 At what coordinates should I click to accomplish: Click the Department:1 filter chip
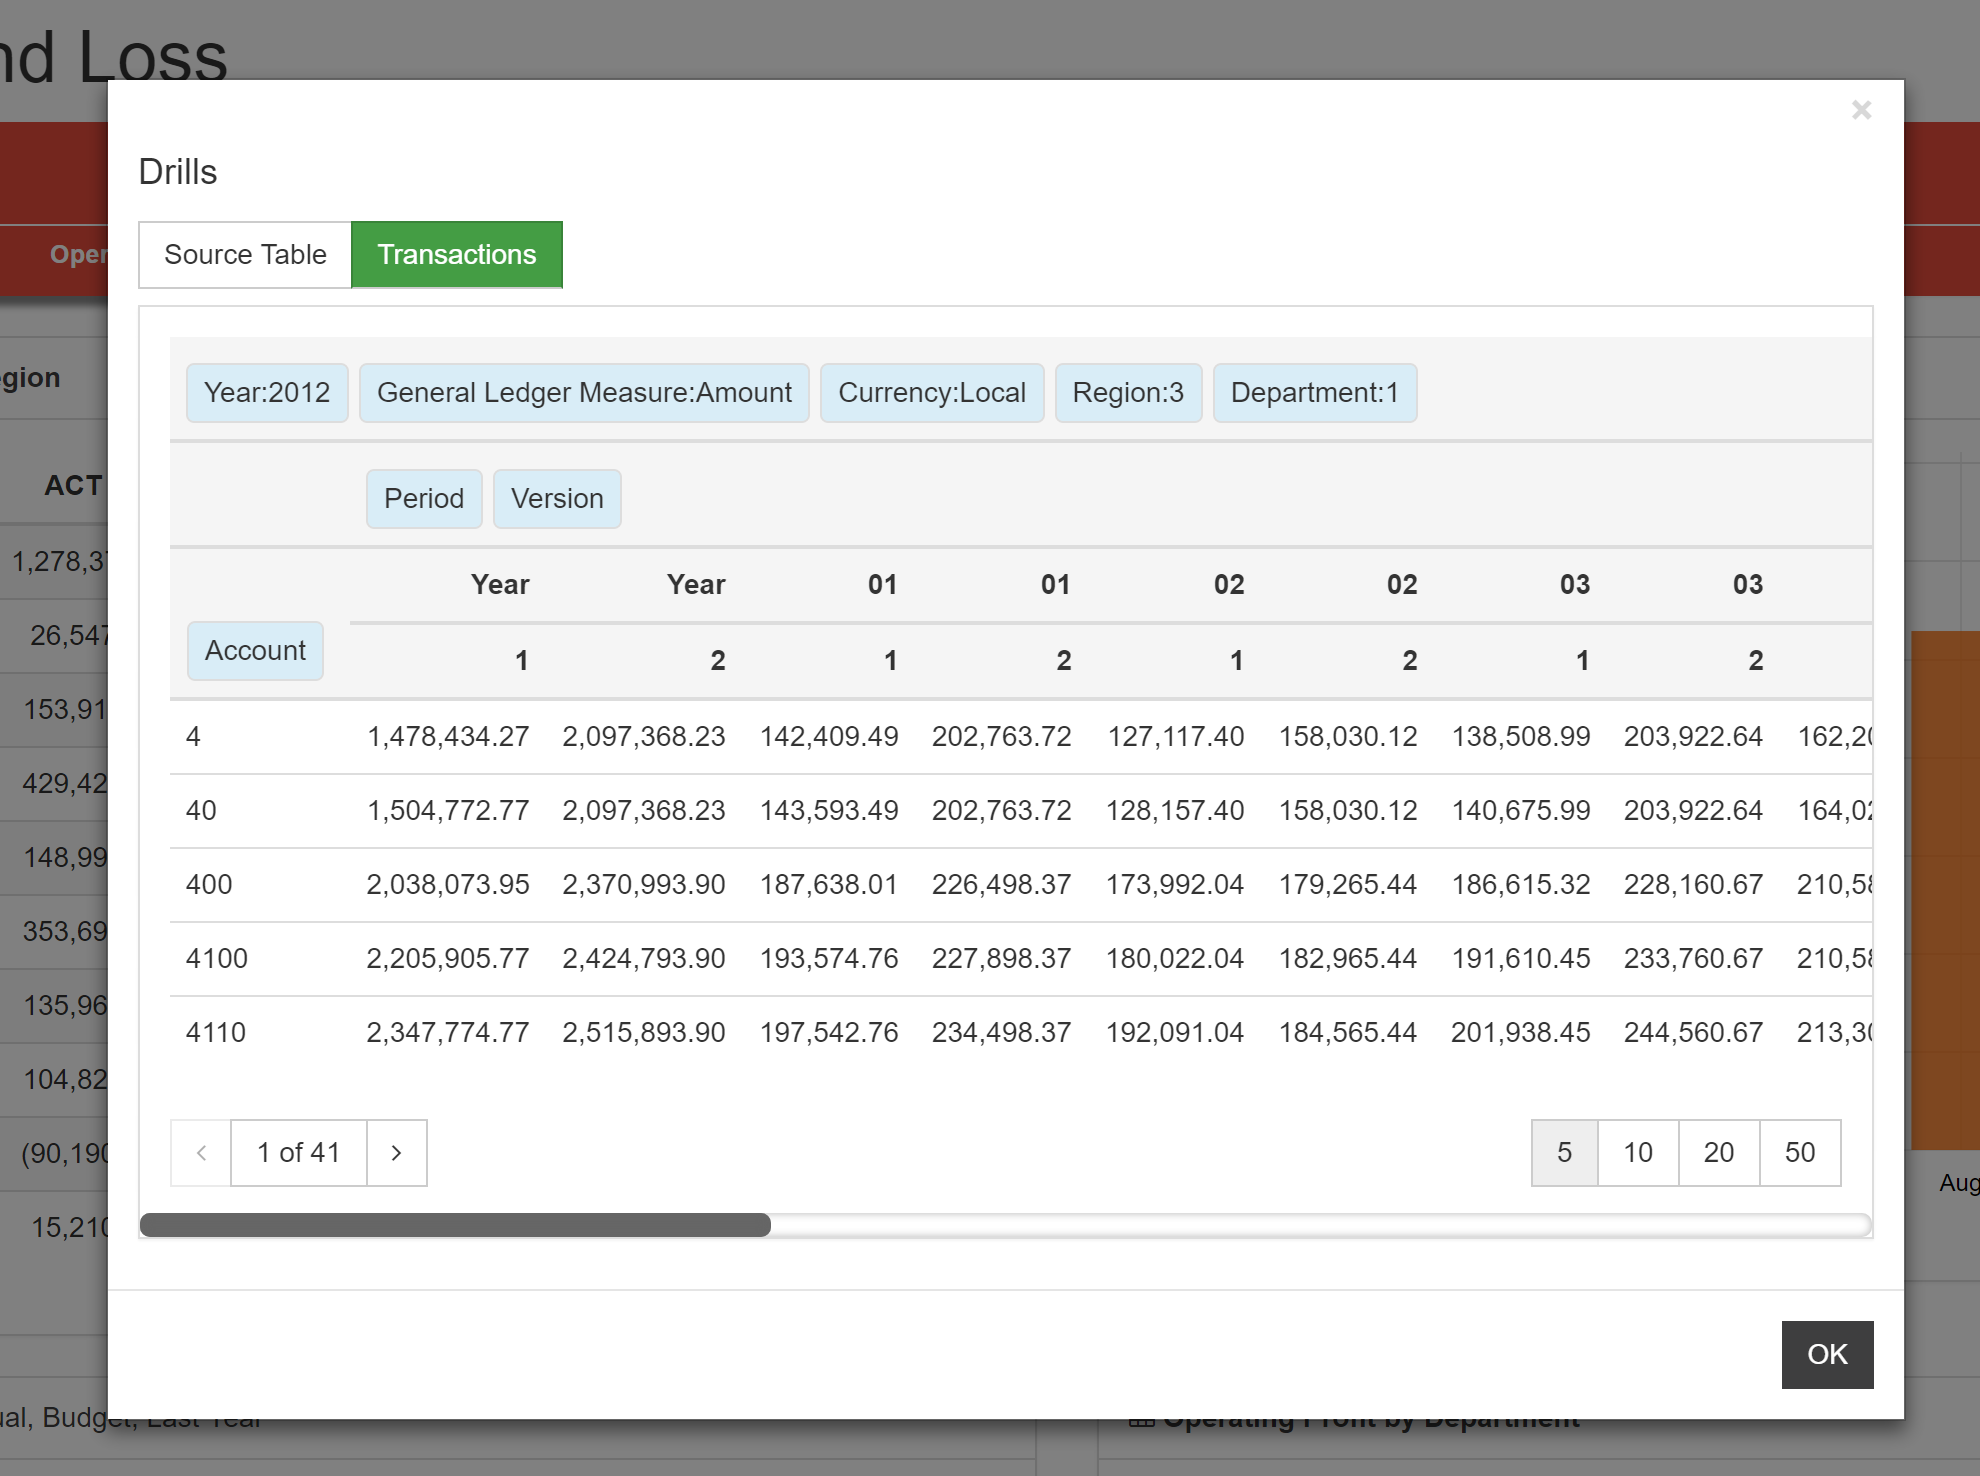[1315, 392]
